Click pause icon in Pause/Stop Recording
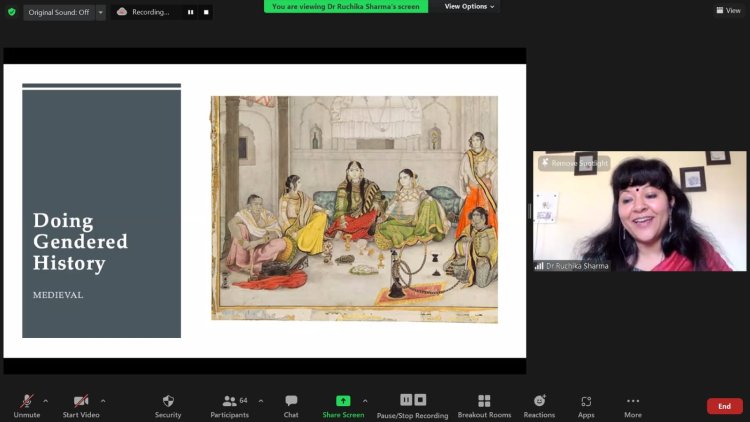The width and height of the screenshot is (750, 422). (x=406, y=400)
